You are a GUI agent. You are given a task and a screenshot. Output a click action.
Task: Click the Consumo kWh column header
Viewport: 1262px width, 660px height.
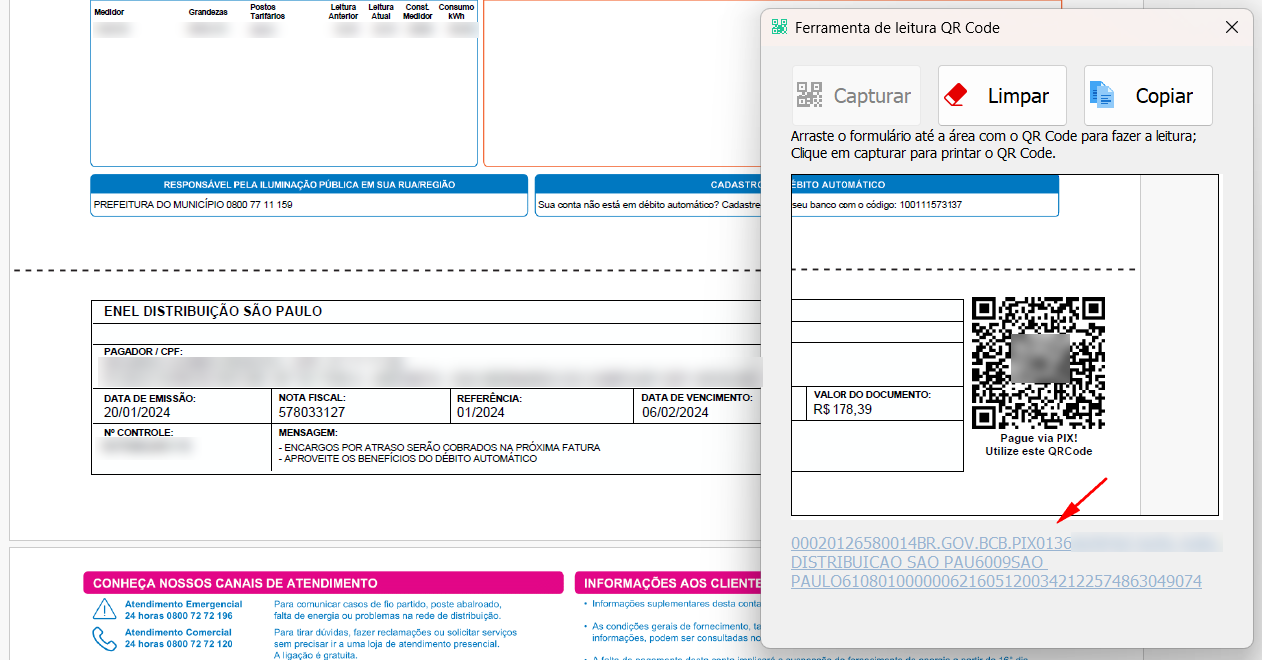click(x=457, y=12)
